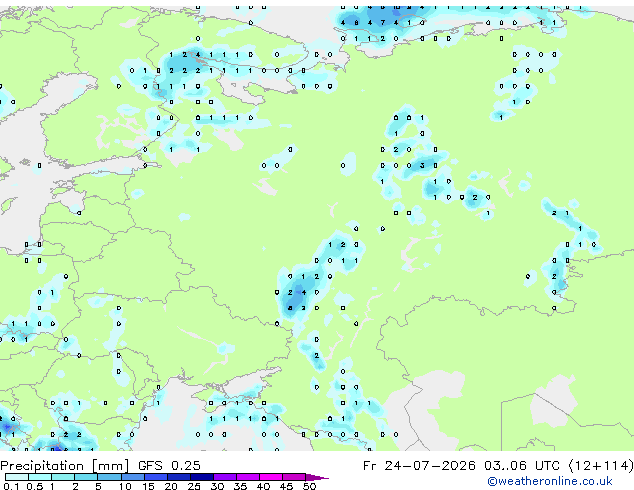The width and height of the screenshot is (634, 490).
Task: Select the 10–15 mm legend color swatch
Action: pos(132,477)
